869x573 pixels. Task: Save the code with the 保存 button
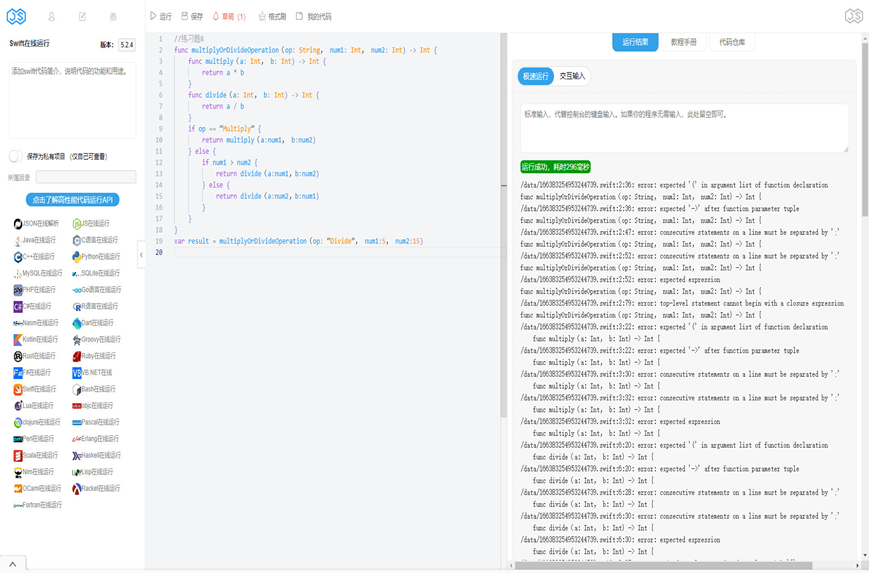click(192, 17)
